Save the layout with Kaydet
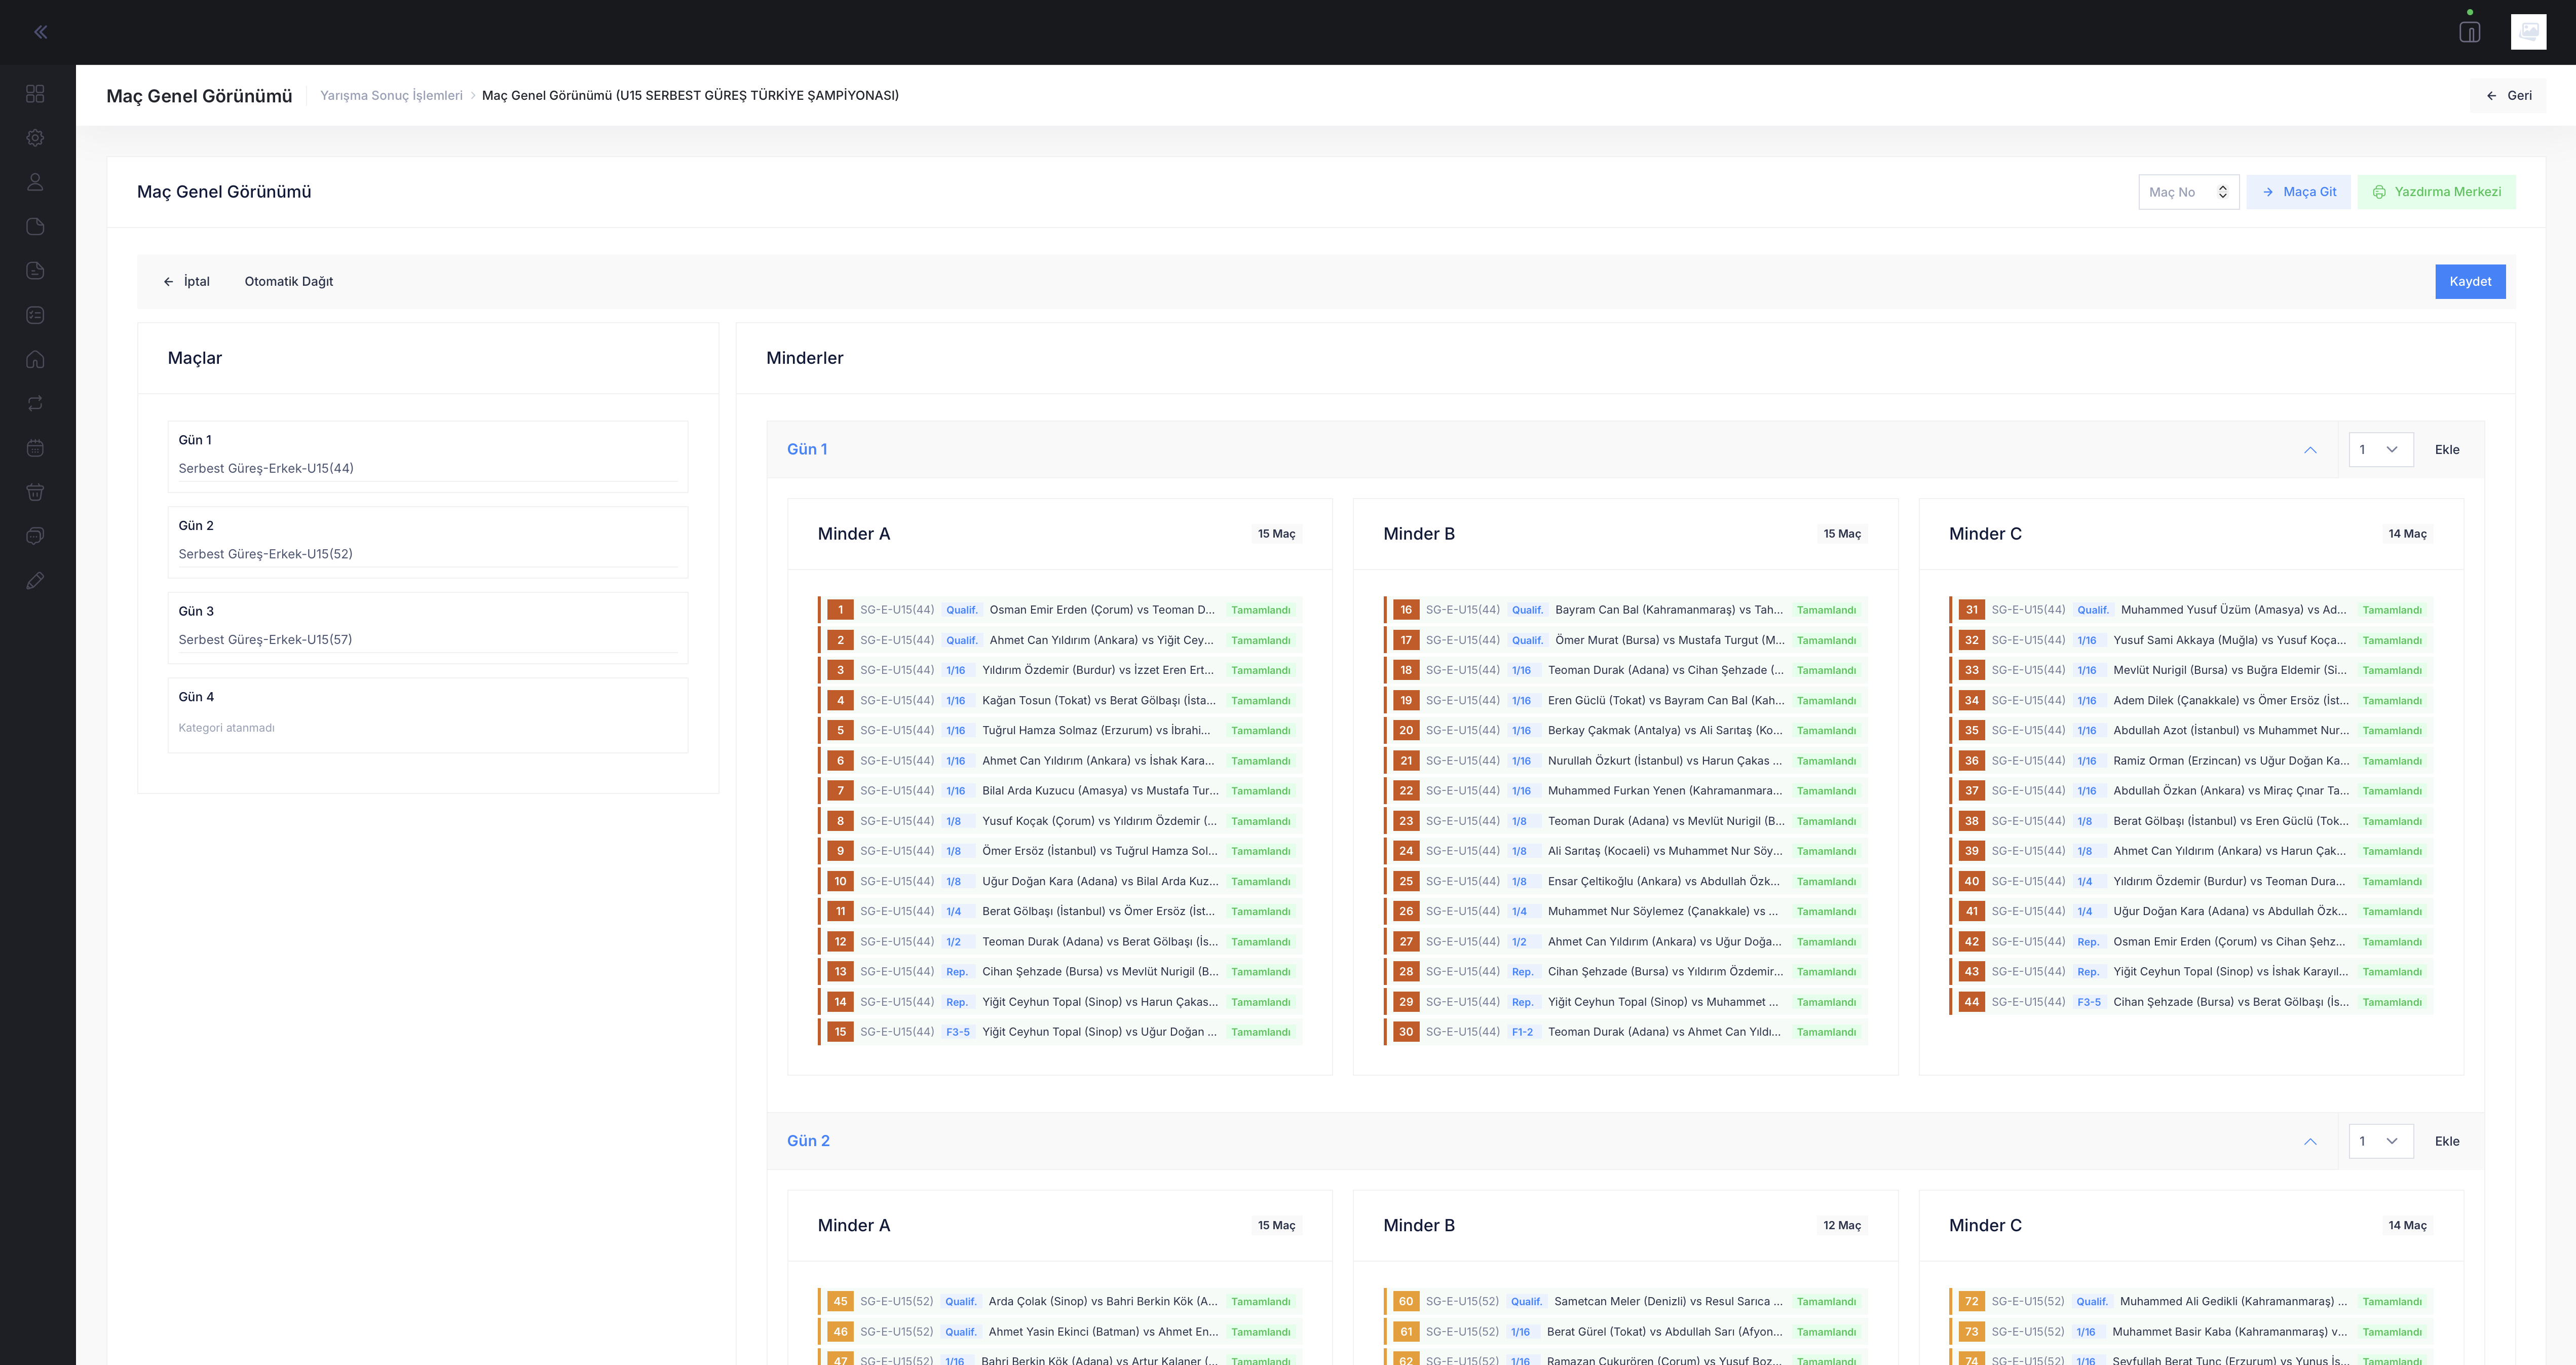The height and width of the screenshot is (1365, 2576). 2470,281
